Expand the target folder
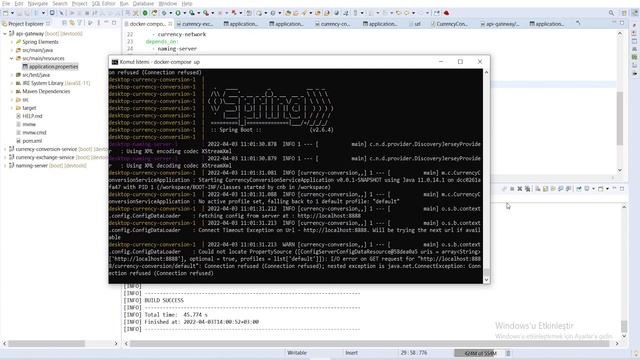The height and width of the screenshot is (360, 640). (12, 108)
